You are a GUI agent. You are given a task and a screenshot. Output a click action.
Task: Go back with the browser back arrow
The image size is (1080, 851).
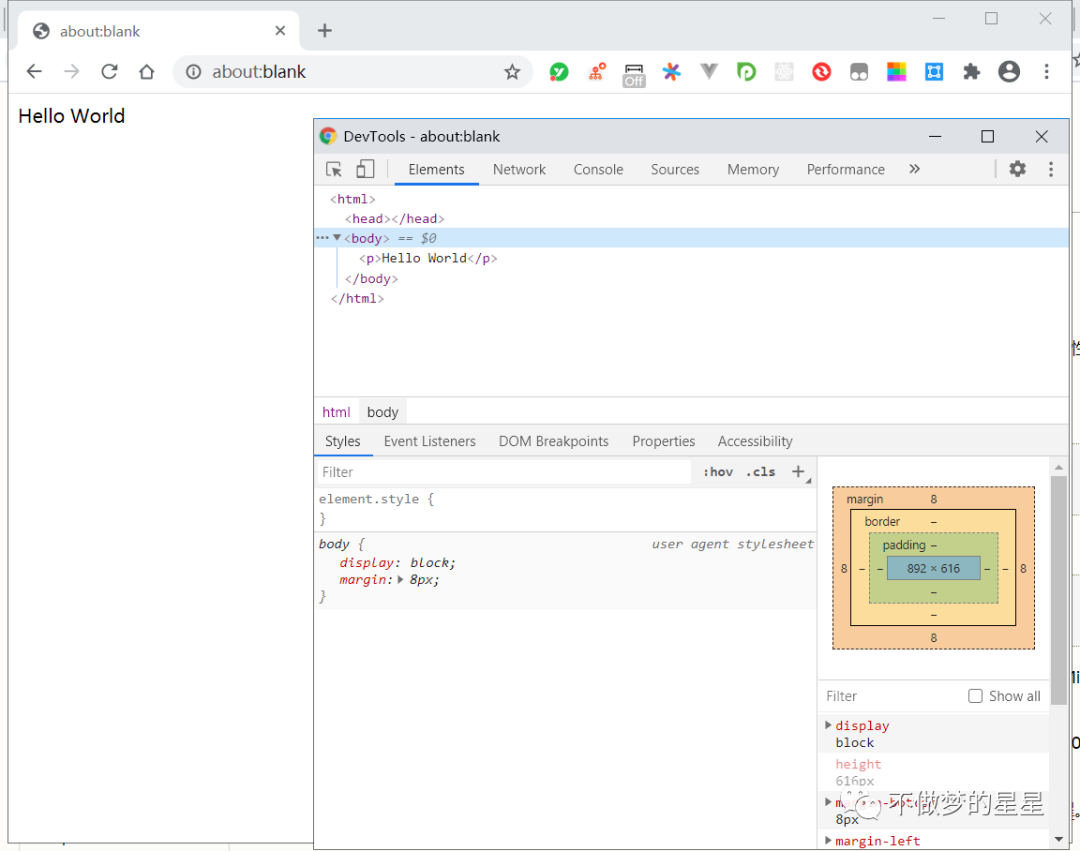(x=34, y=72)
